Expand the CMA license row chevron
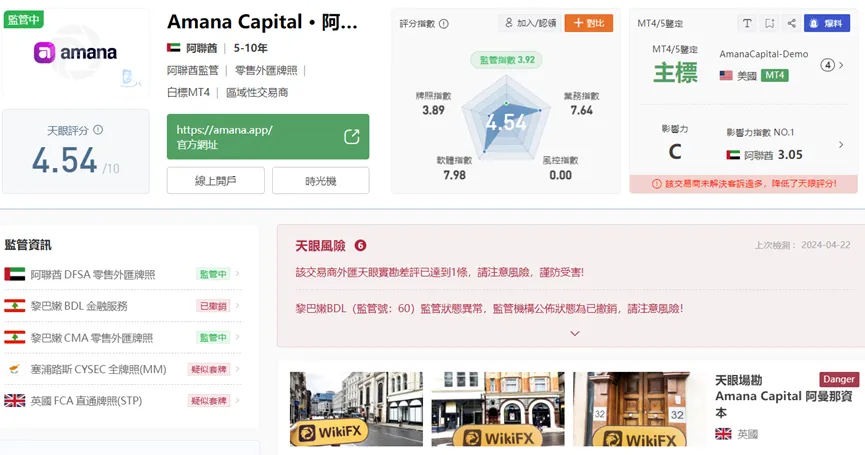Screen dimensions: 865x455 [x=238, y=337]
